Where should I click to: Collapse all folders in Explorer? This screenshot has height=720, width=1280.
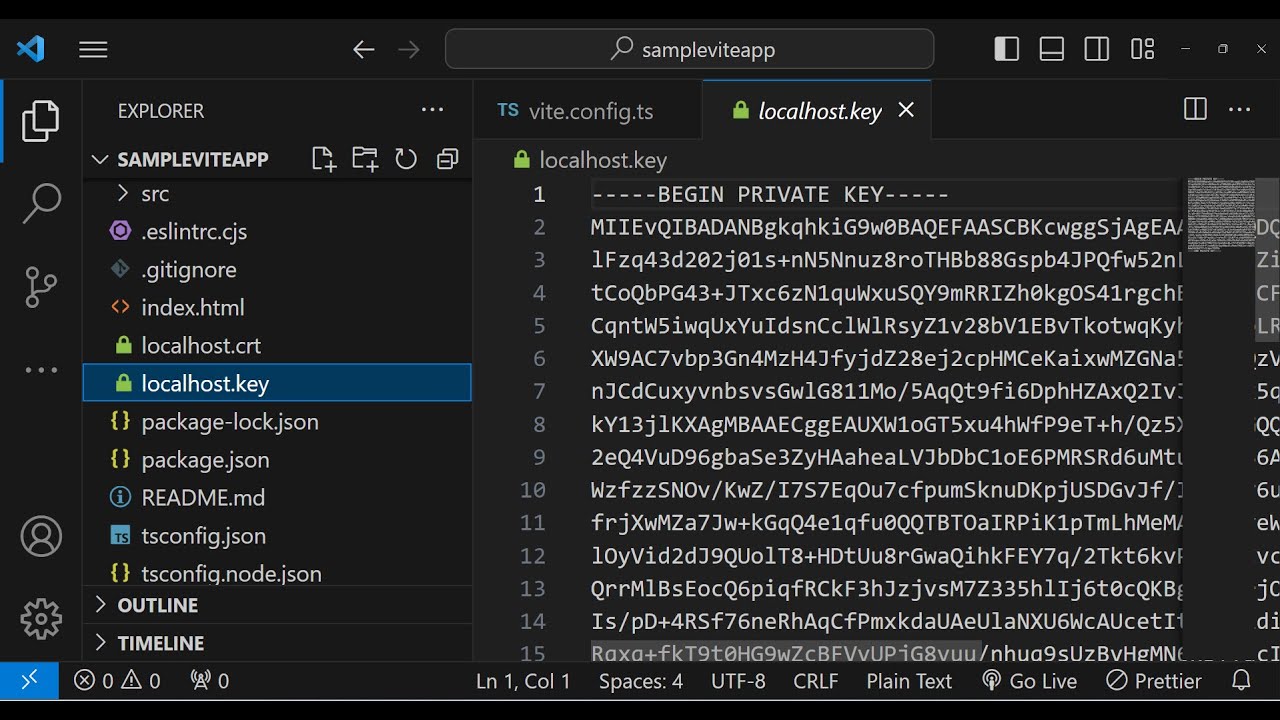[x=447, y=159]
